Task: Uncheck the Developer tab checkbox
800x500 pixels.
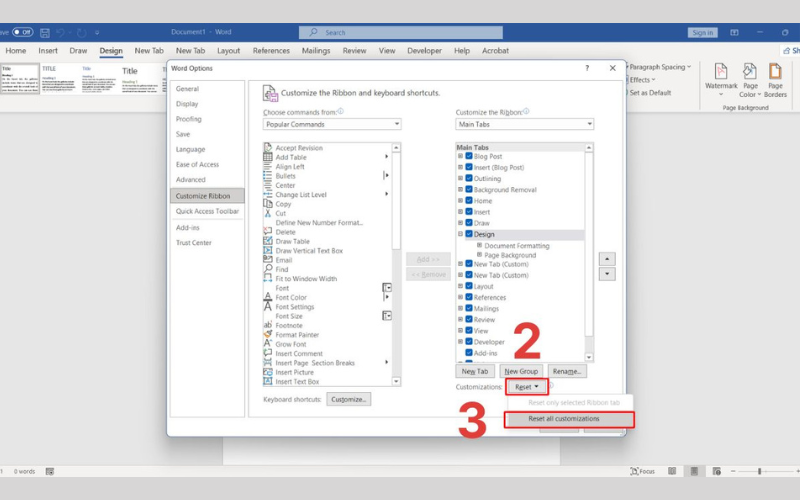Action: click(468, 342)
